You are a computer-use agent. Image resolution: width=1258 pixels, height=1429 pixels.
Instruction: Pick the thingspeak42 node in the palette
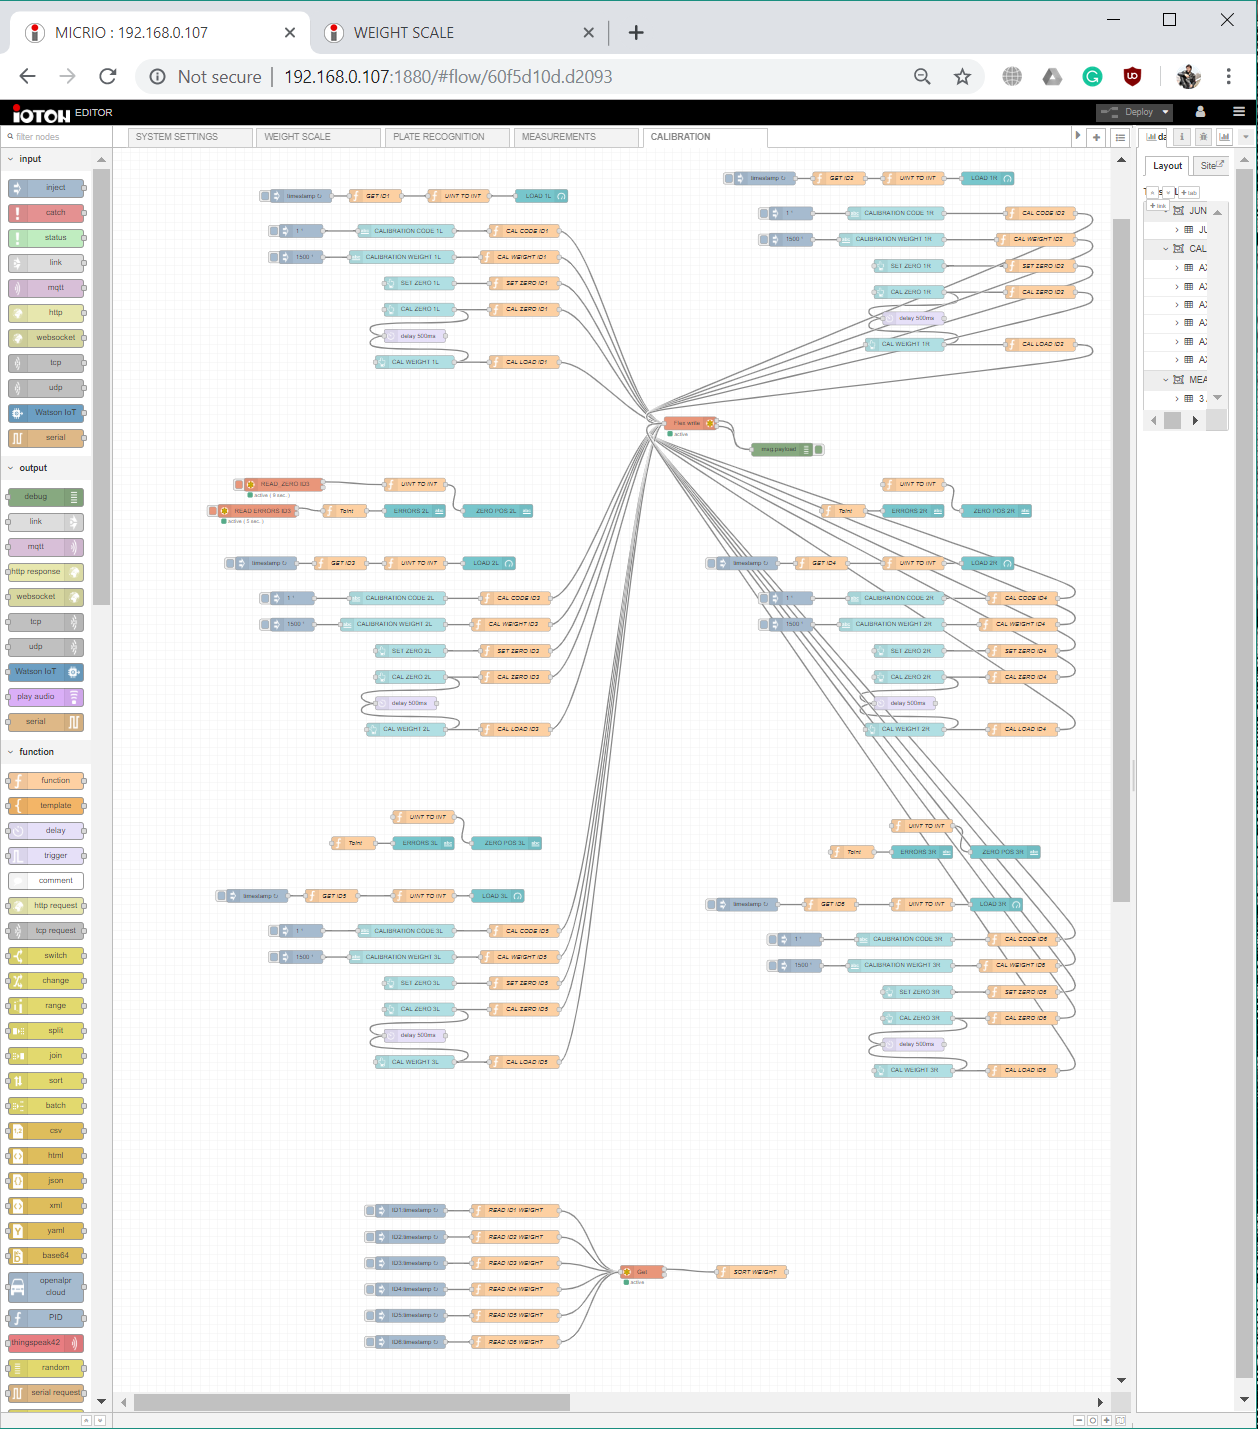[47, 1343]
